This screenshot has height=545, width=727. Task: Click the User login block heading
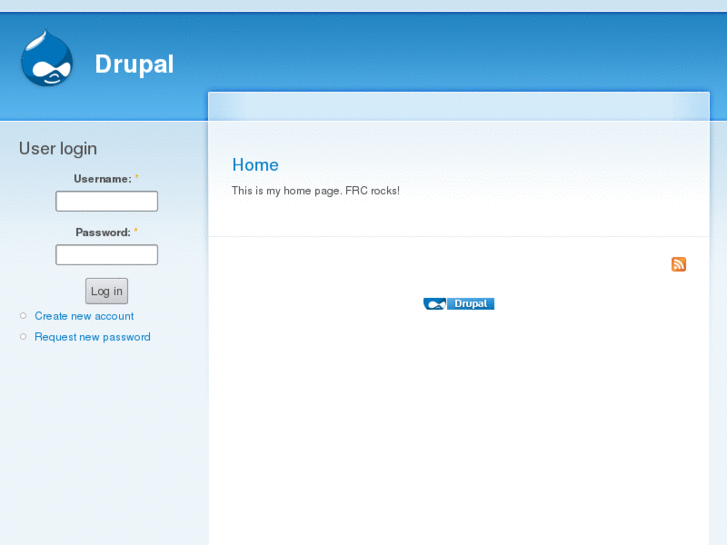(58, 149)
